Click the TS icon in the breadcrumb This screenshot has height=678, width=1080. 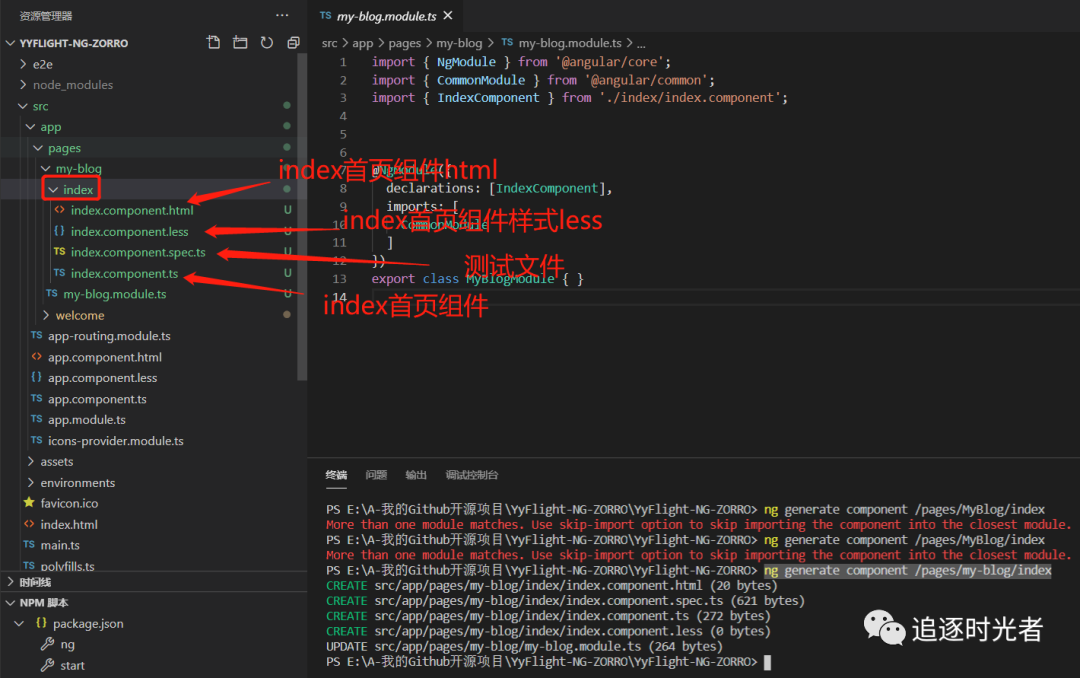(507, 42)
